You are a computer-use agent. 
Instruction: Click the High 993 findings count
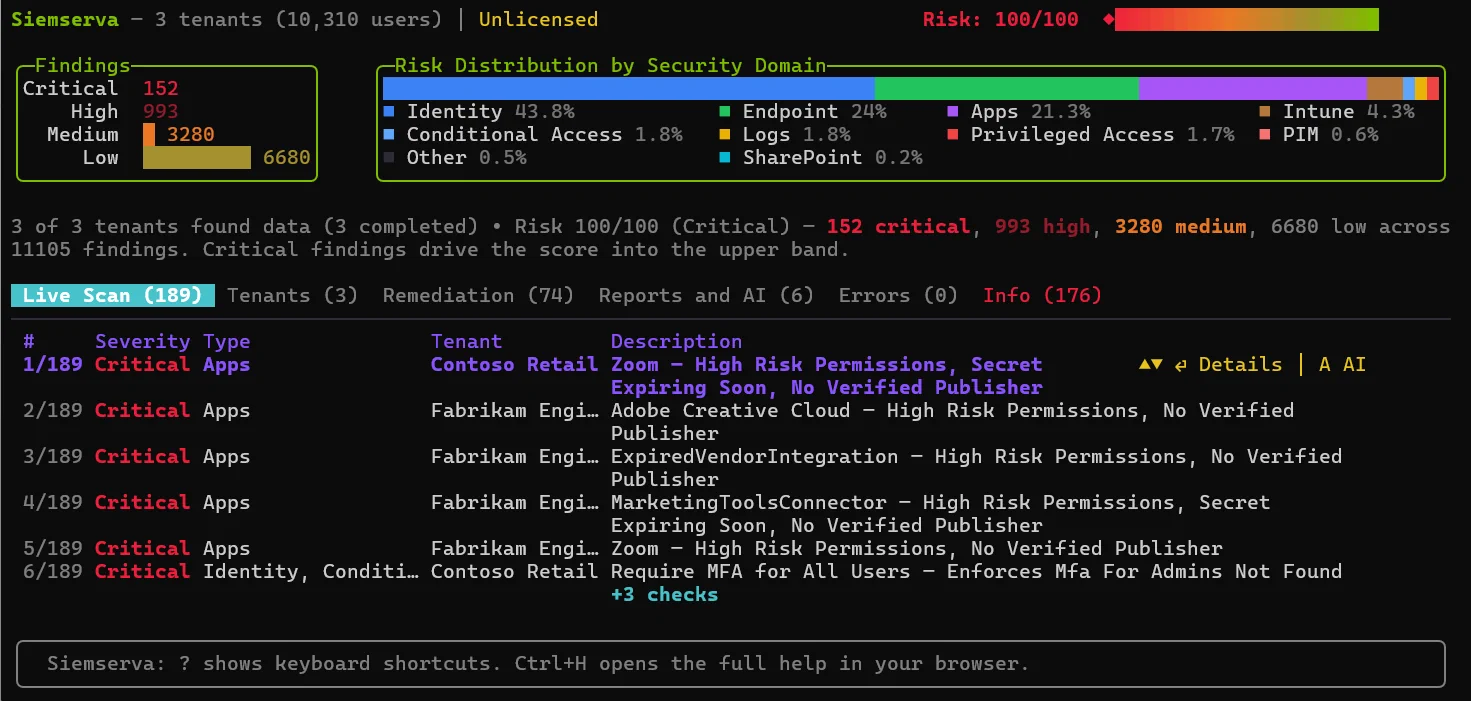coord(160,111)
